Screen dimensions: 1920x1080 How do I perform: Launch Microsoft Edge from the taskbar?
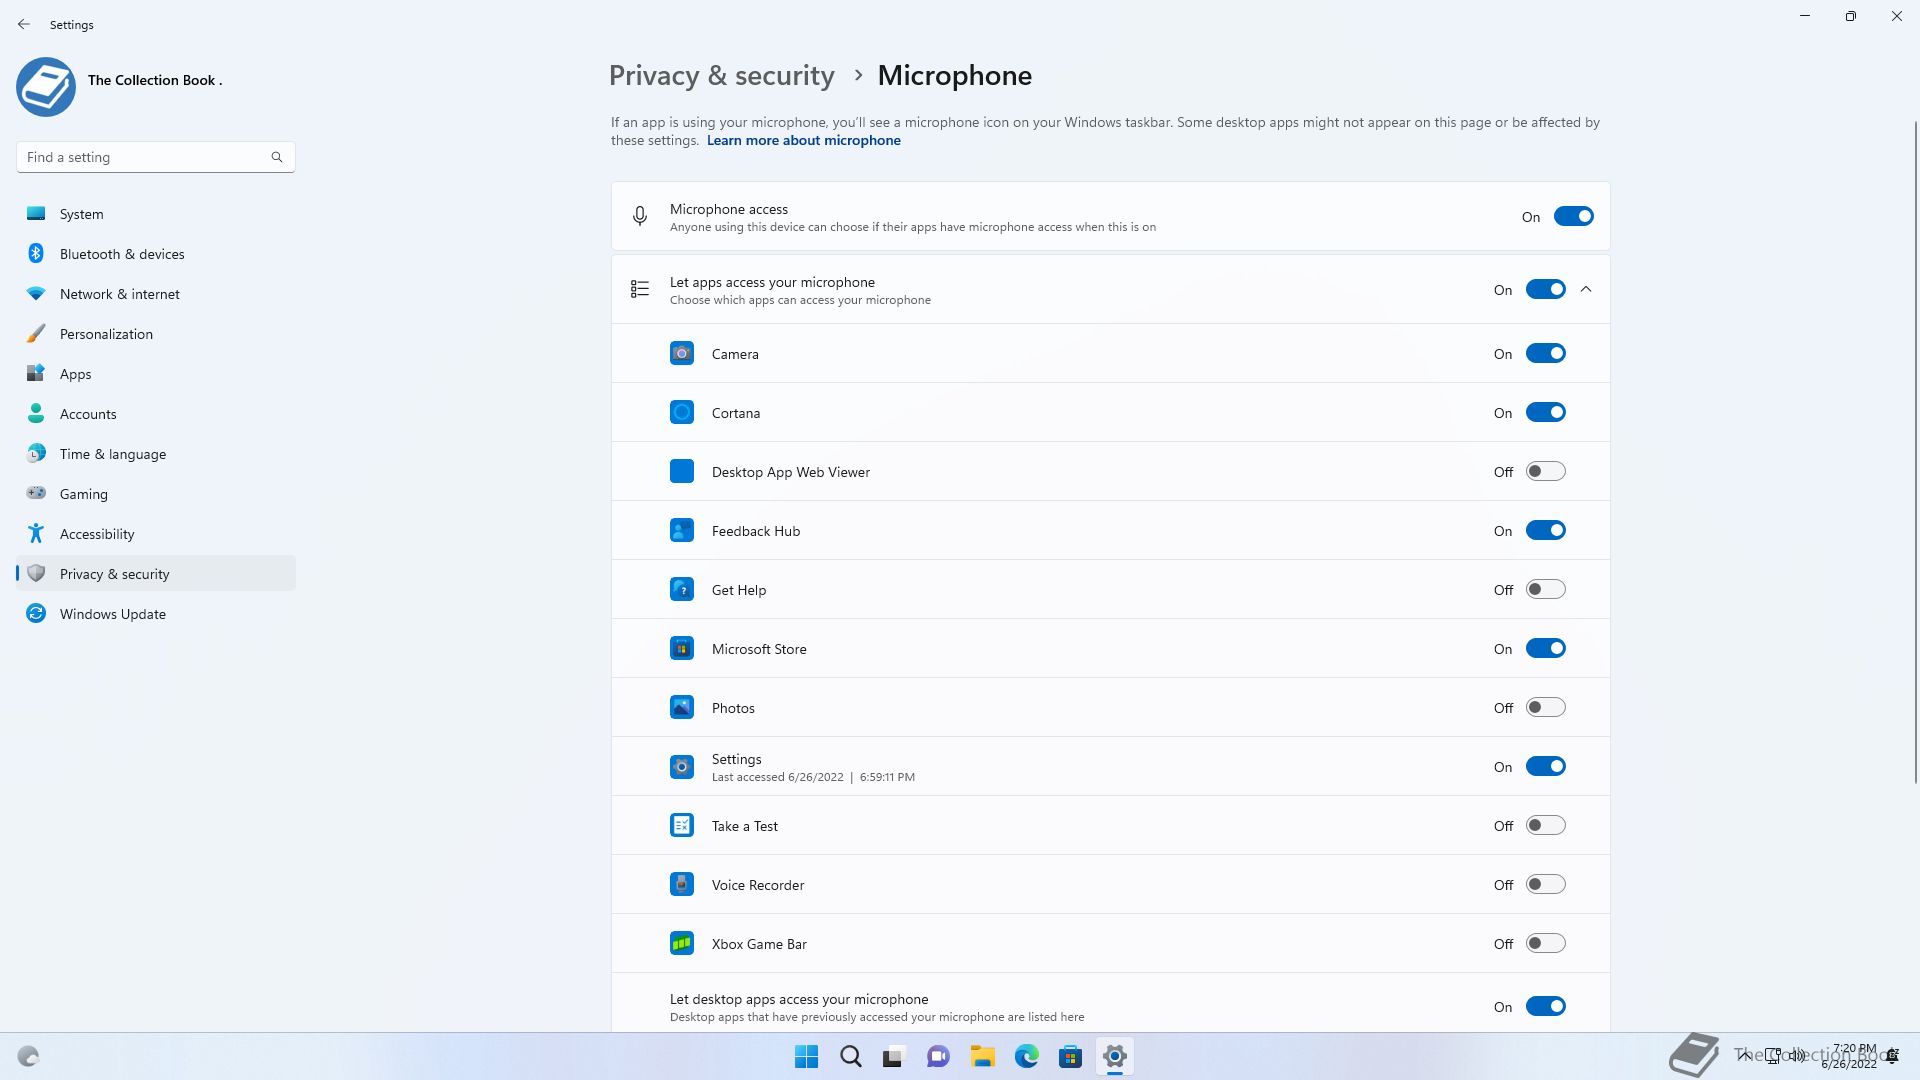[1027, 1057]
